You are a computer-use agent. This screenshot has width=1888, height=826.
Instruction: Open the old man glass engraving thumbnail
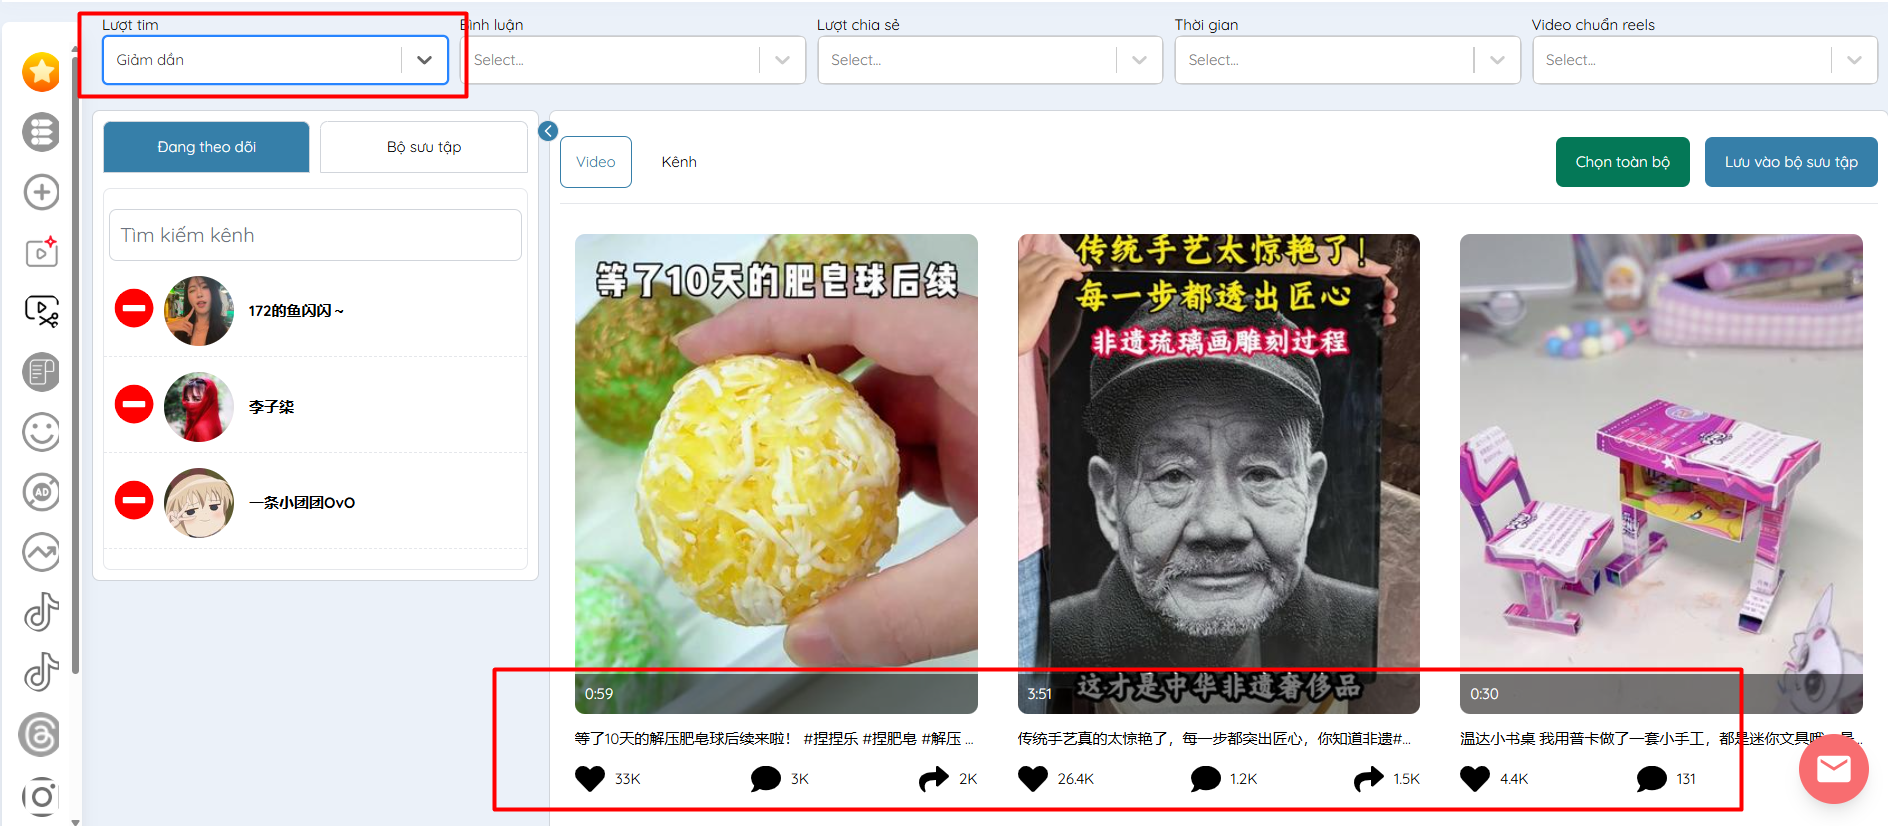[1219, 474]
